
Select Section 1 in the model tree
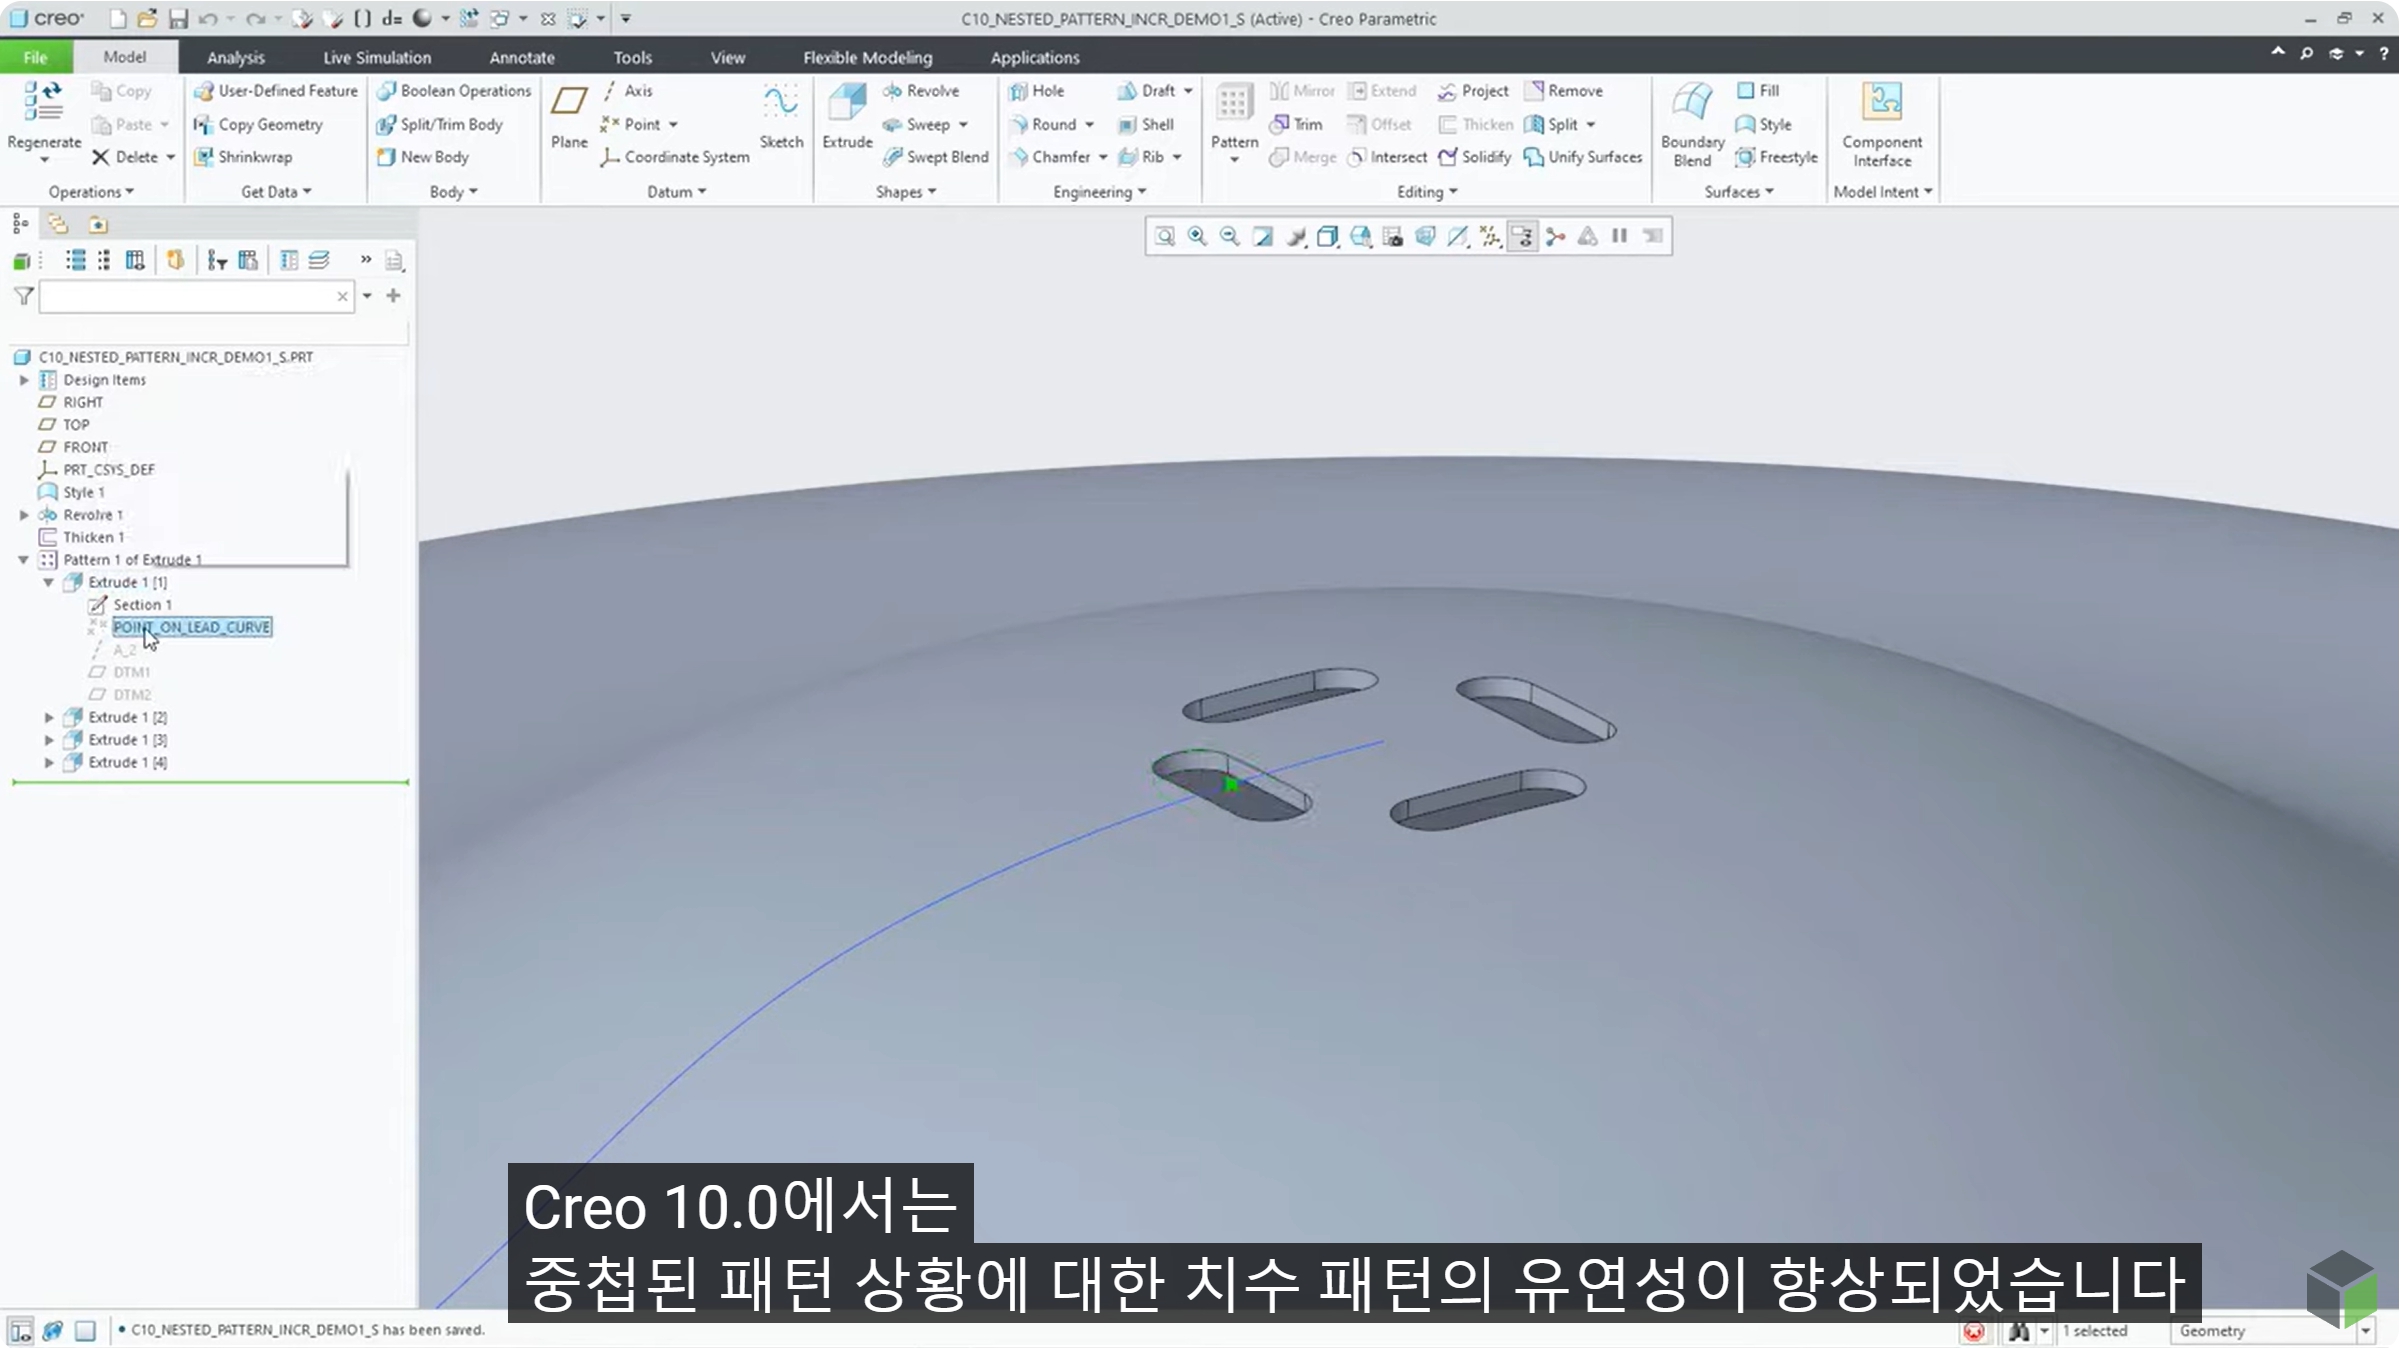tap(142, 605)
